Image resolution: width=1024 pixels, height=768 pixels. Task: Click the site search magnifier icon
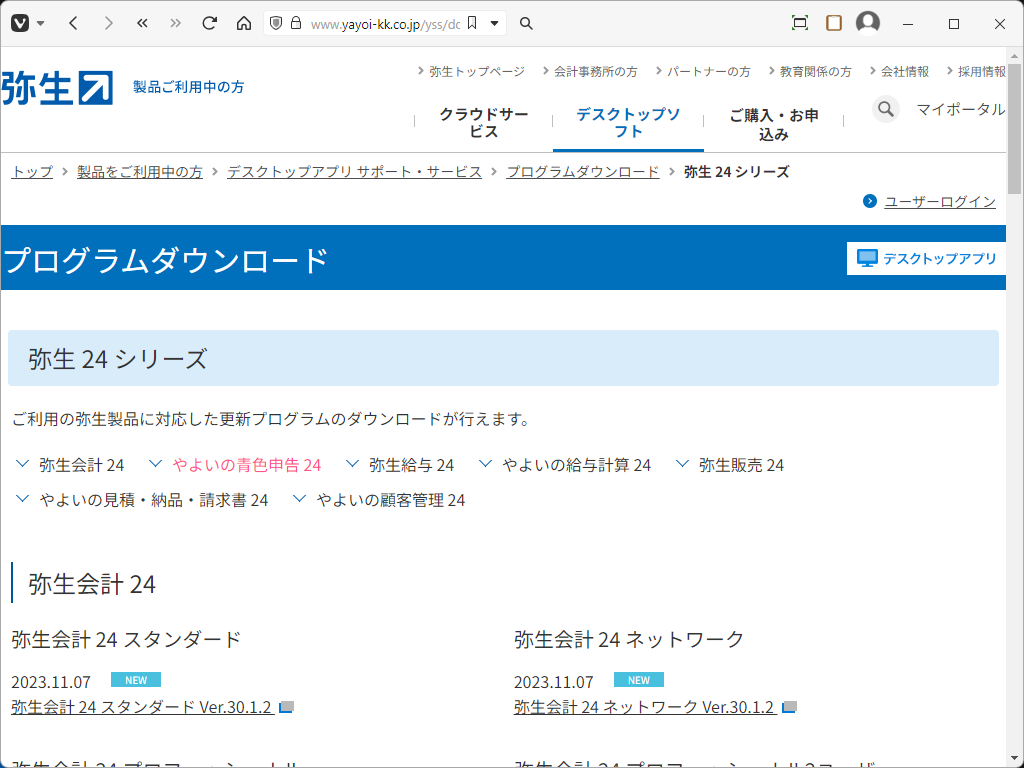[x=886, y=109]
